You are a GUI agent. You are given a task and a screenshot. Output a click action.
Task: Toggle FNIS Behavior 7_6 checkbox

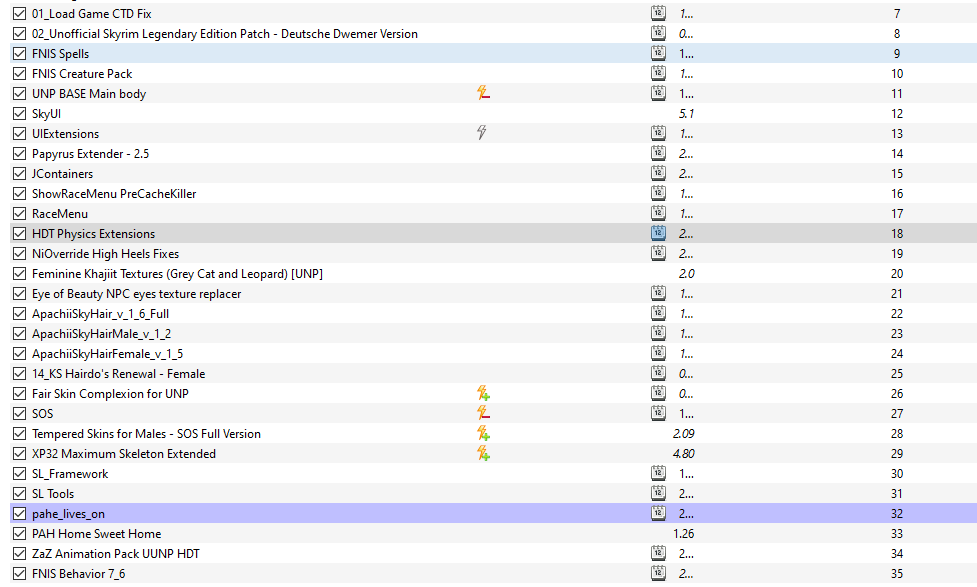tap(19, 573)
